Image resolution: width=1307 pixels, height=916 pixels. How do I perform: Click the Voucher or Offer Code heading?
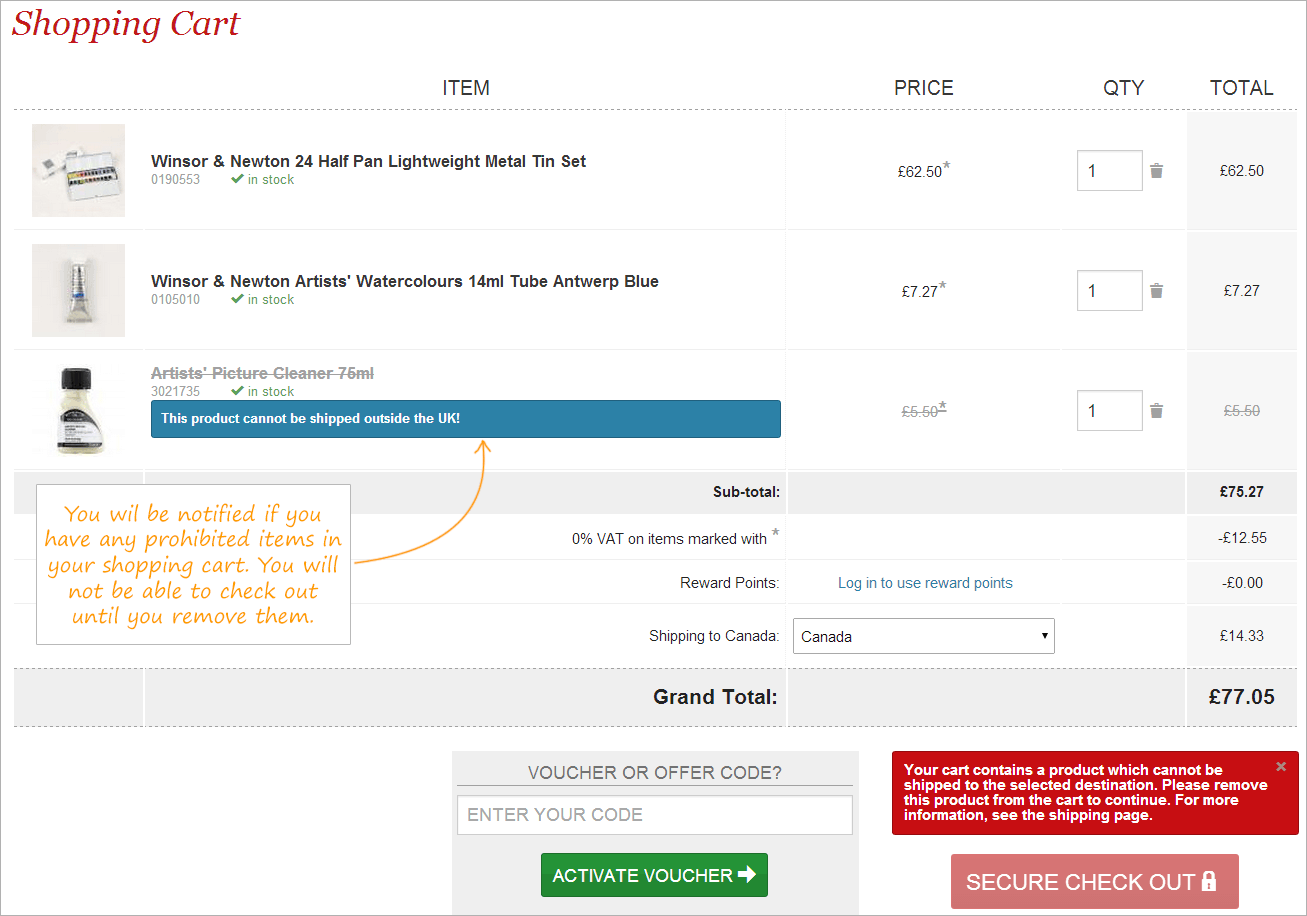[x=655, y=773]
